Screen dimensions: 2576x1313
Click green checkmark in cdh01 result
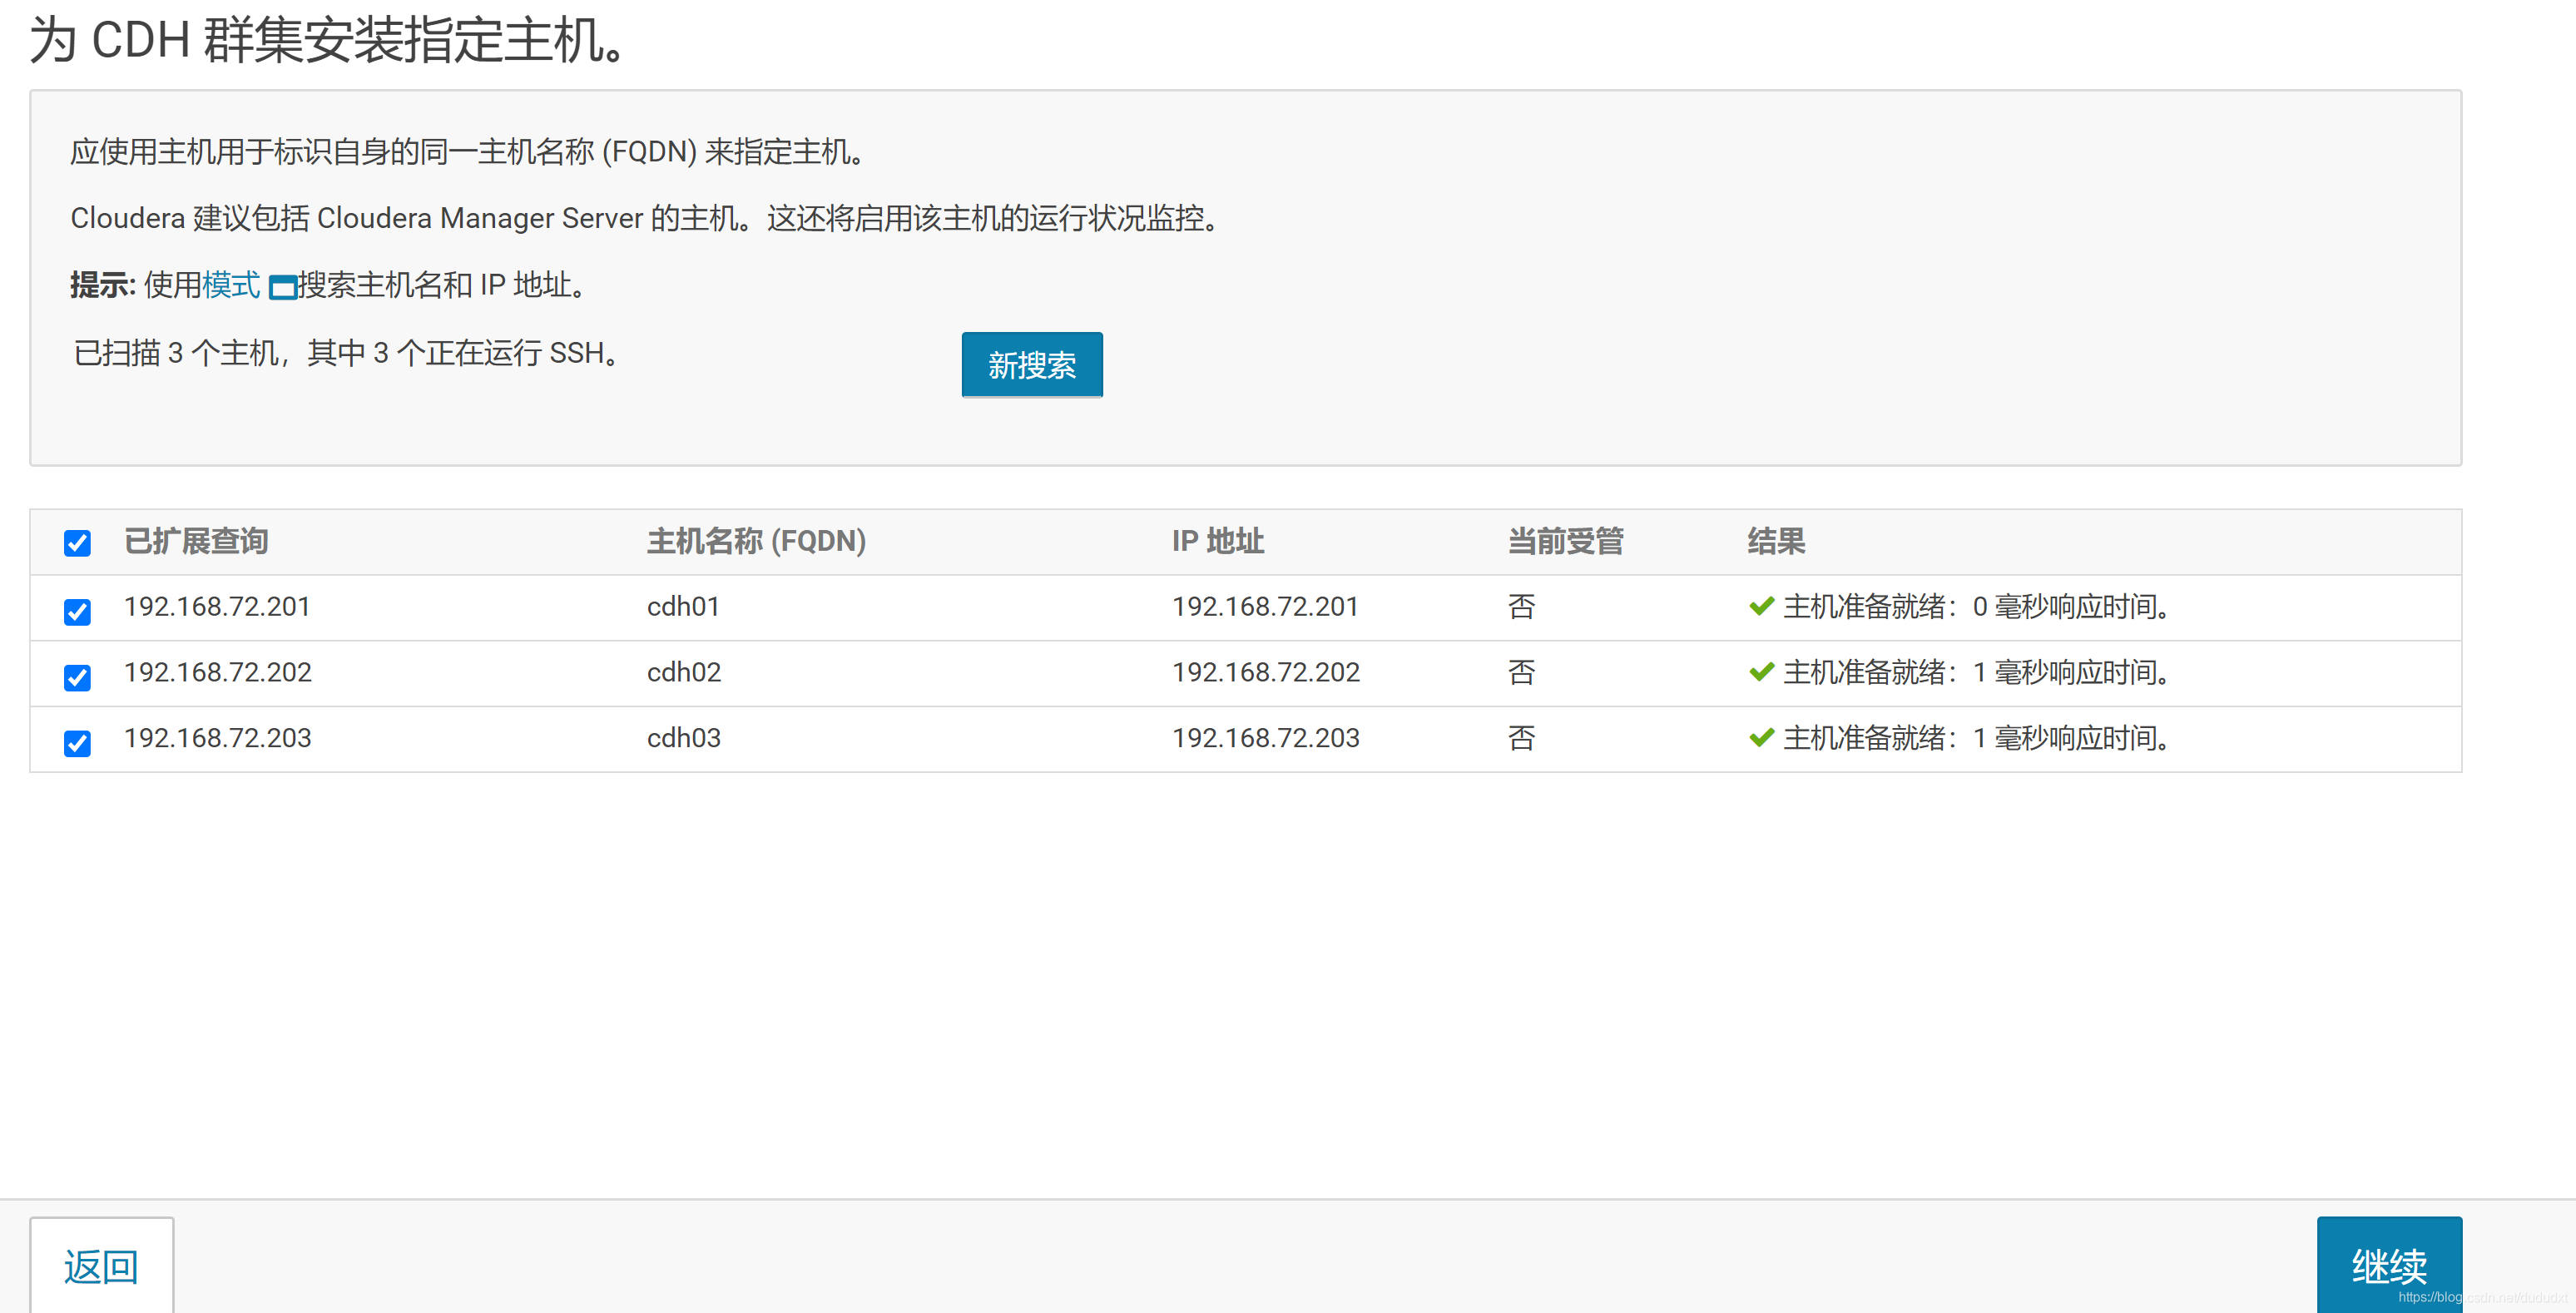[1761, 606]
